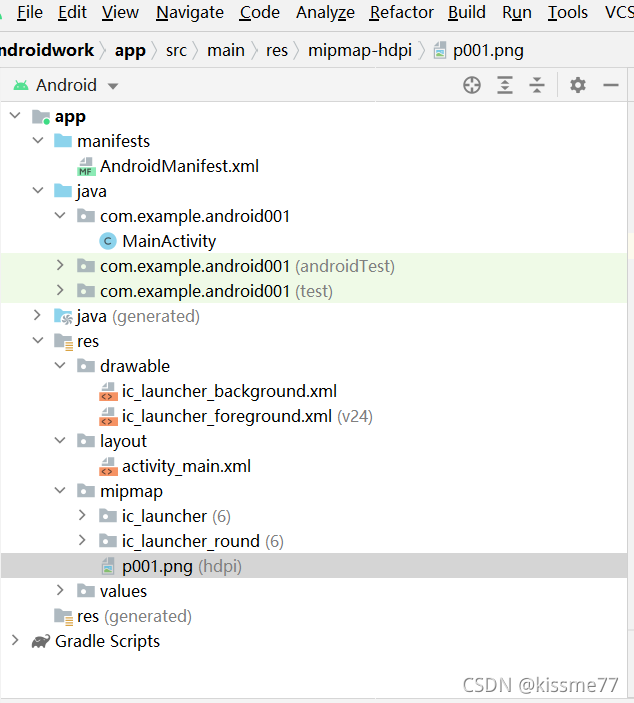The image size is (634, 703).
Task: Click the mipmap-hdpi breadcrumb segment
Action: (360, 51)
